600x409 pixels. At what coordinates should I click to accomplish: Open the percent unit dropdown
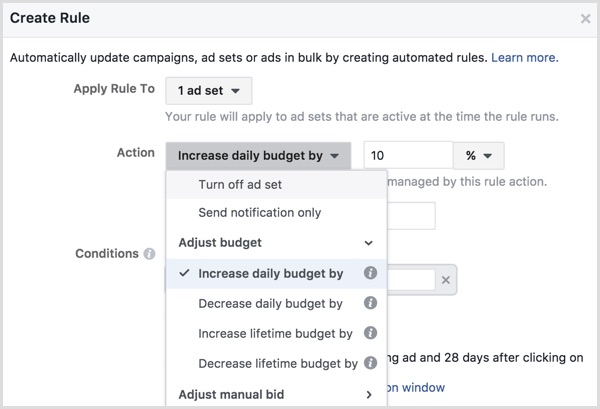[478, 155]
